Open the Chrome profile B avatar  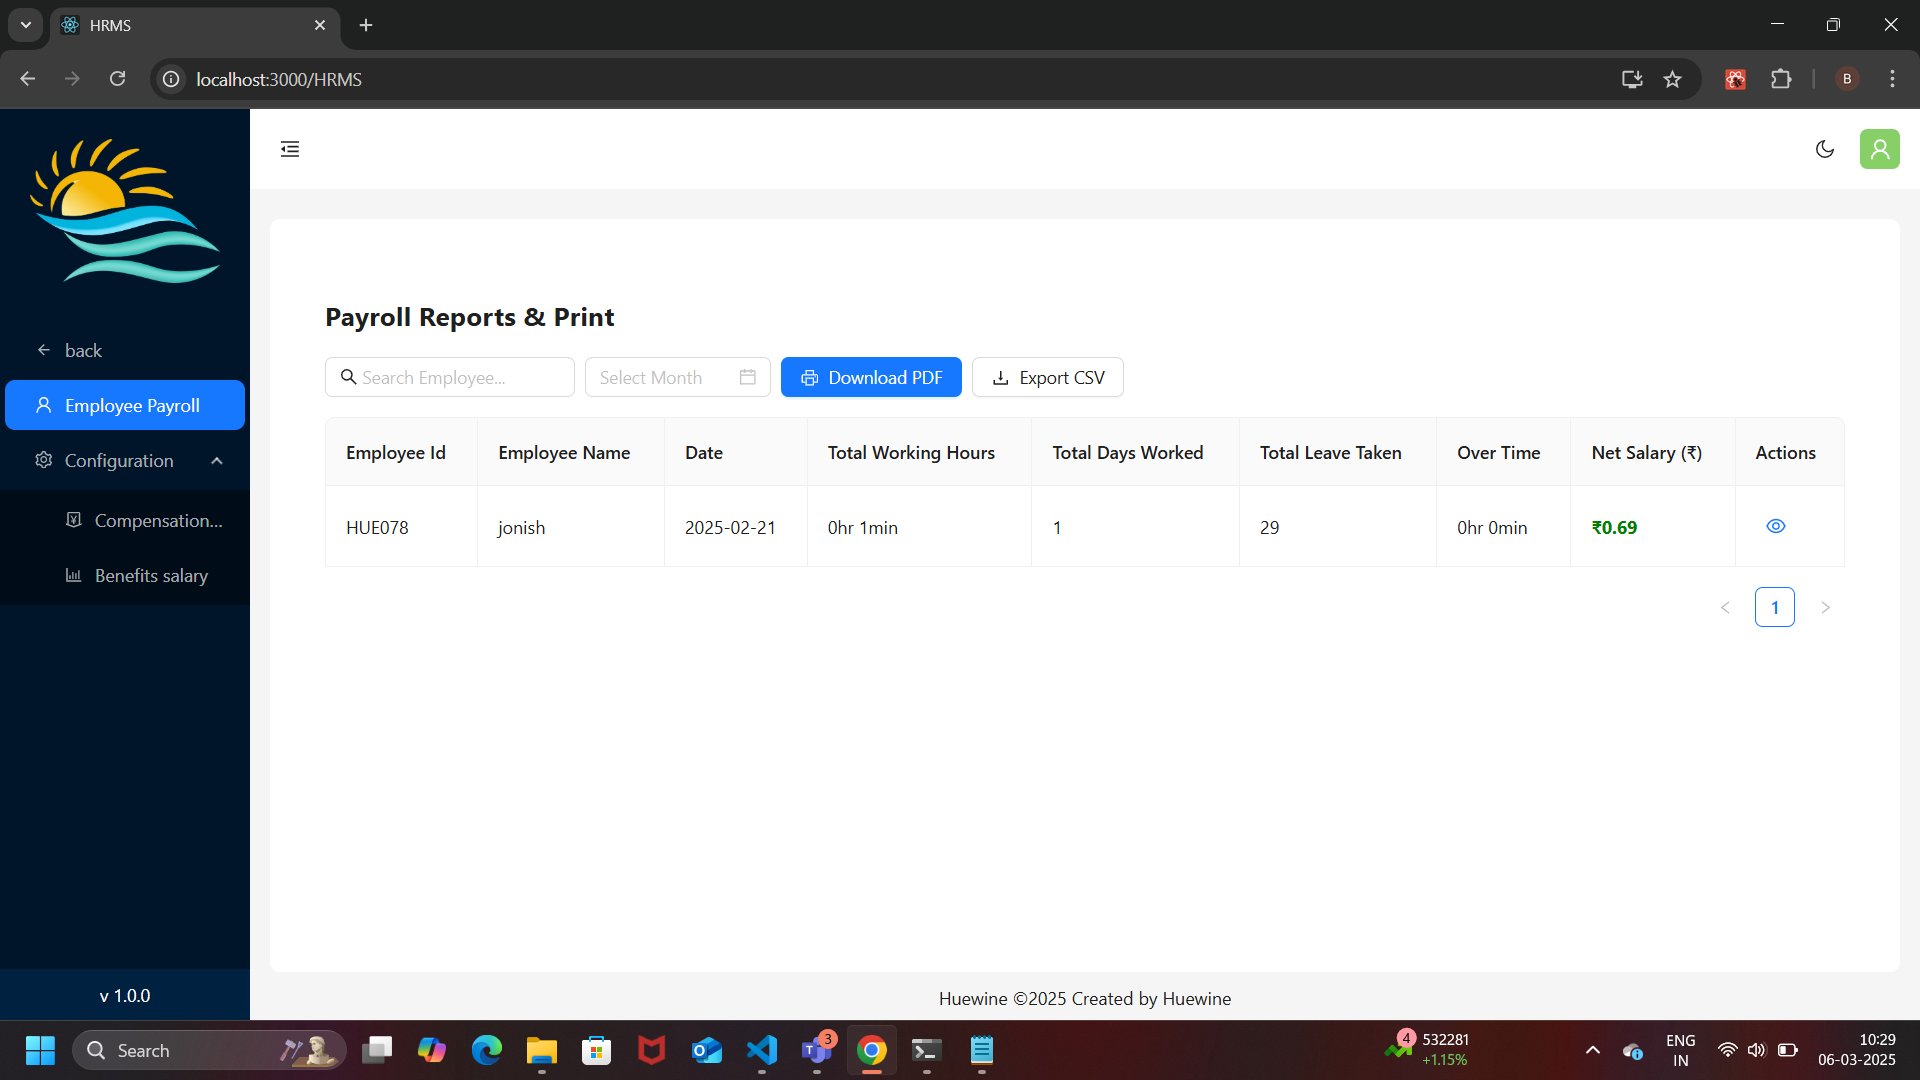(1847, 79)
